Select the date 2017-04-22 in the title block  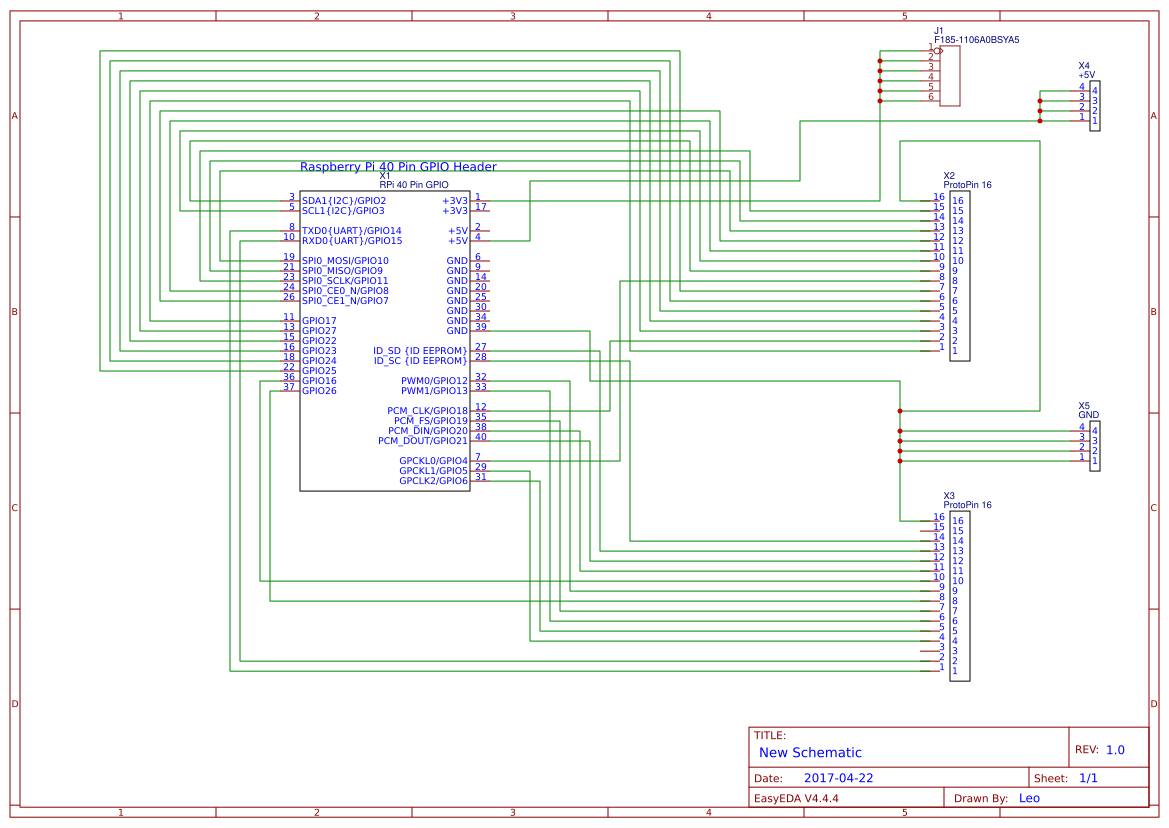838,776
